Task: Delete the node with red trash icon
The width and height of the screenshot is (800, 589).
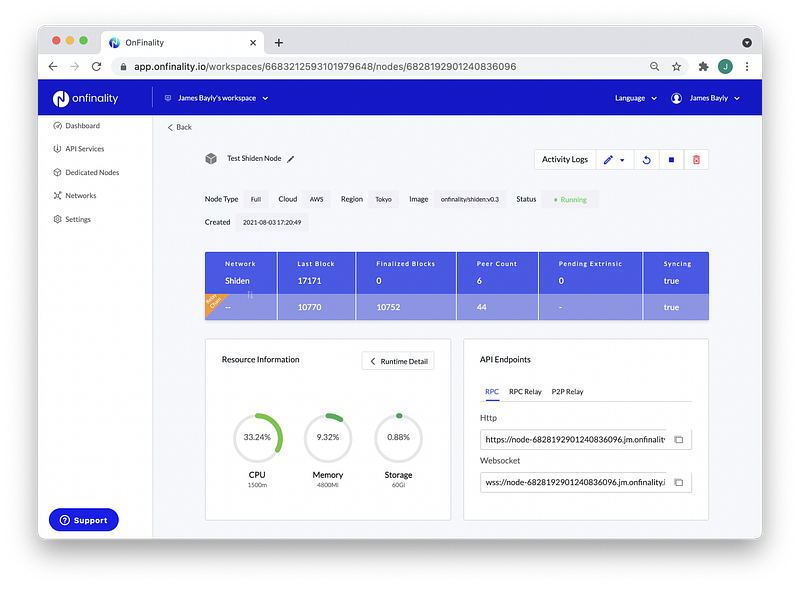Action: pos(696,160)
